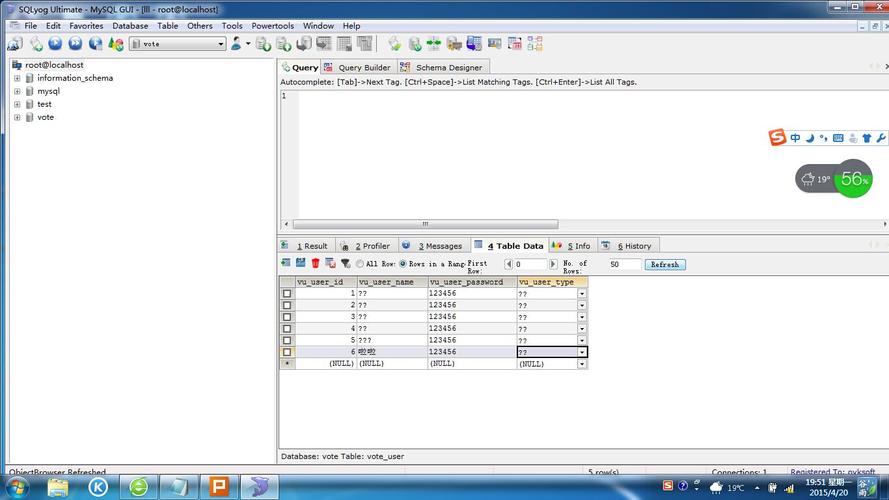Click the red delete selected rows icon
This screenshot has width=889, height=500.
click(315, 263)
